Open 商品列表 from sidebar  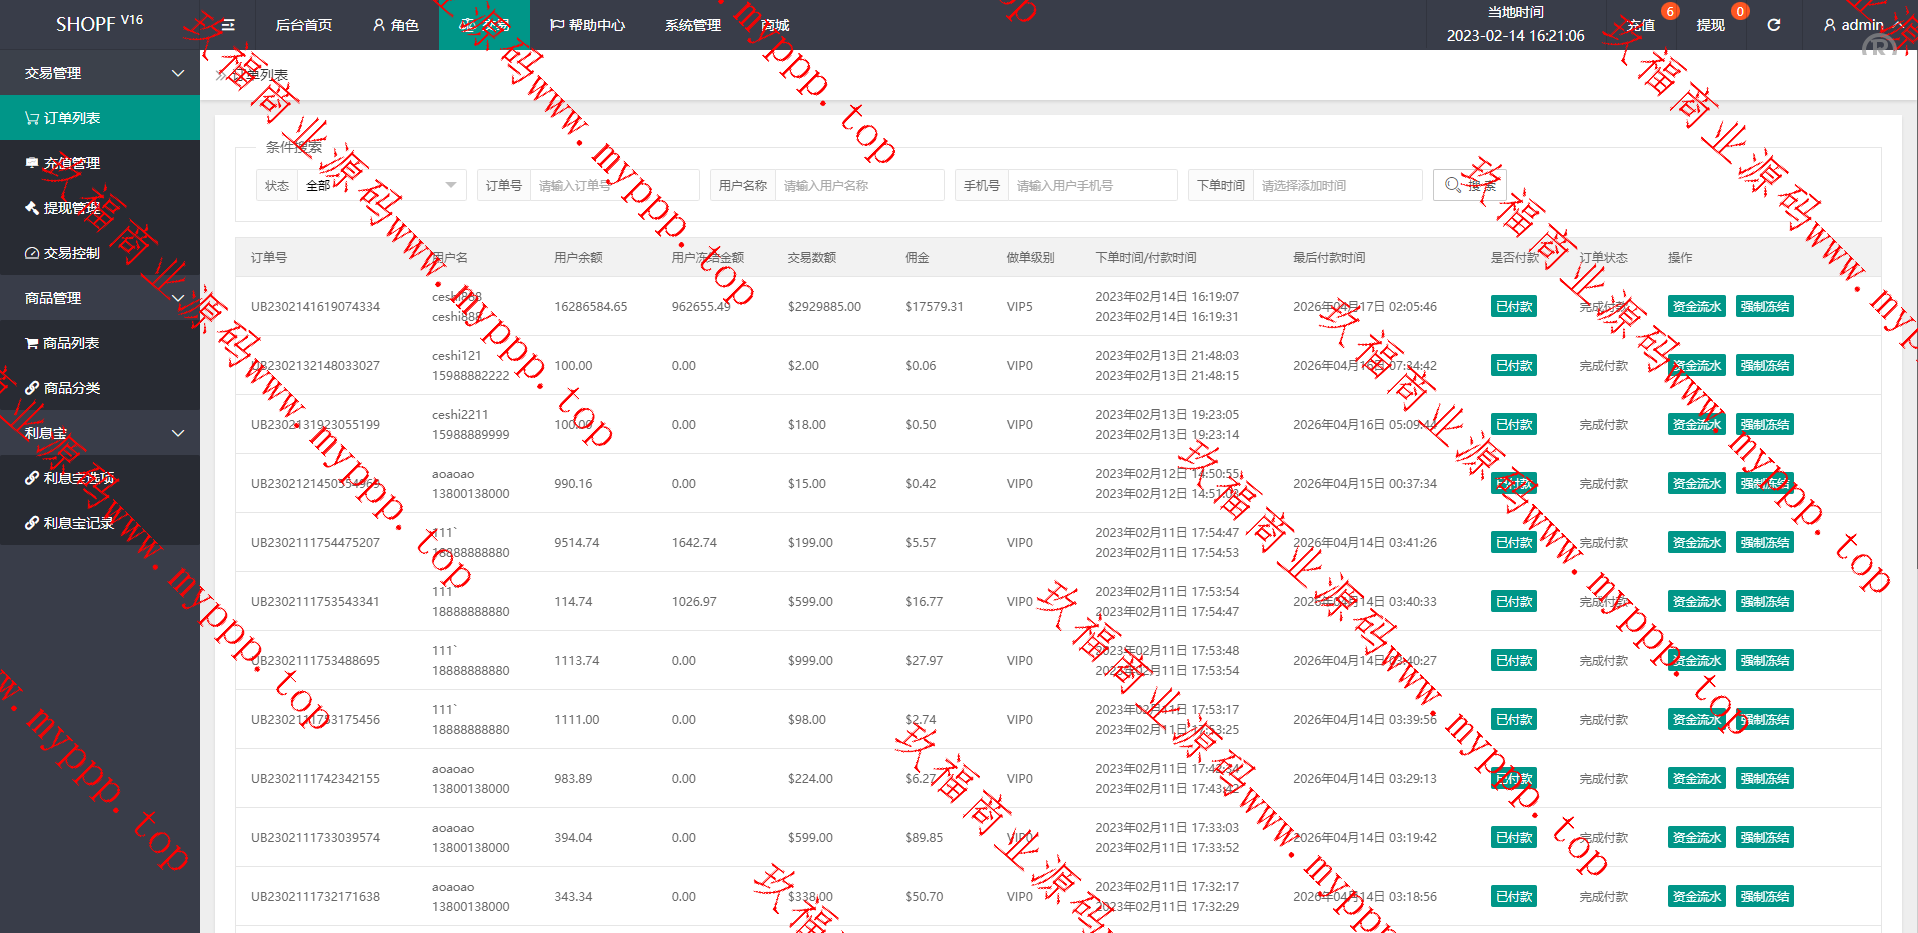[x=100, y=343]
